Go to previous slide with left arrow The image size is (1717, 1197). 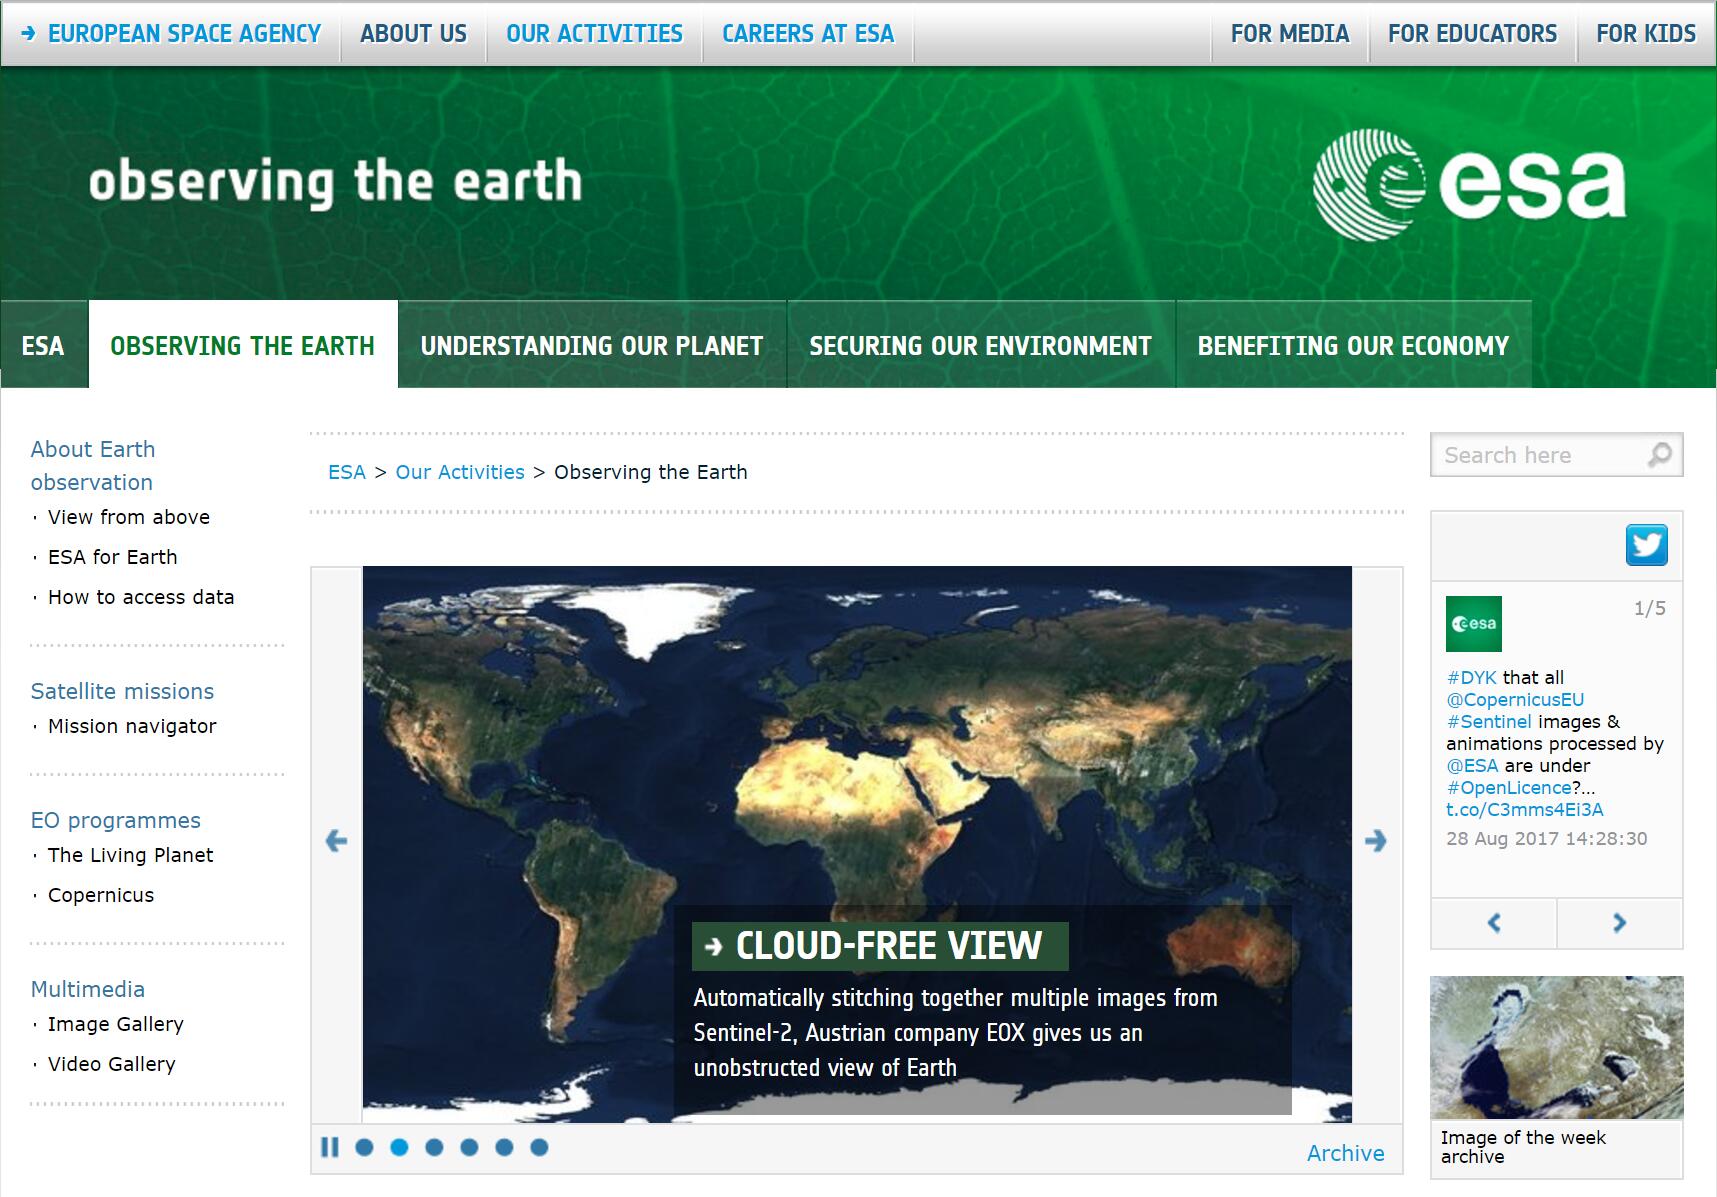337,841
